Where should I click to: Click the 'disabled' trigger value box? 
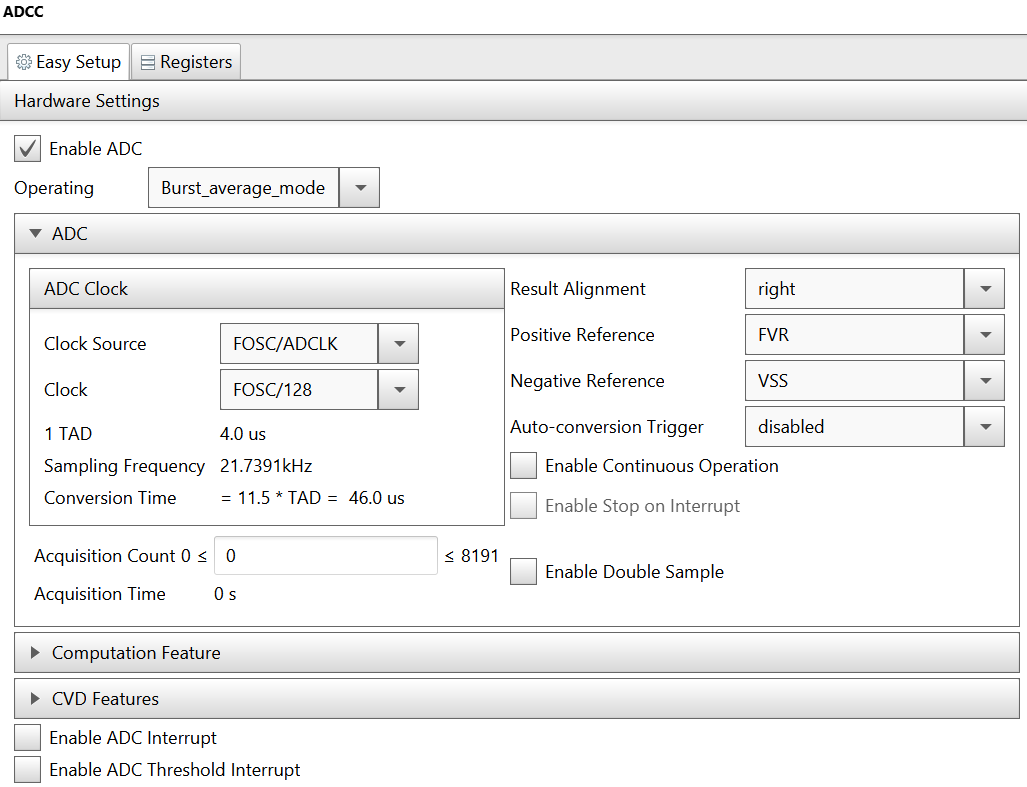(855, 427)
